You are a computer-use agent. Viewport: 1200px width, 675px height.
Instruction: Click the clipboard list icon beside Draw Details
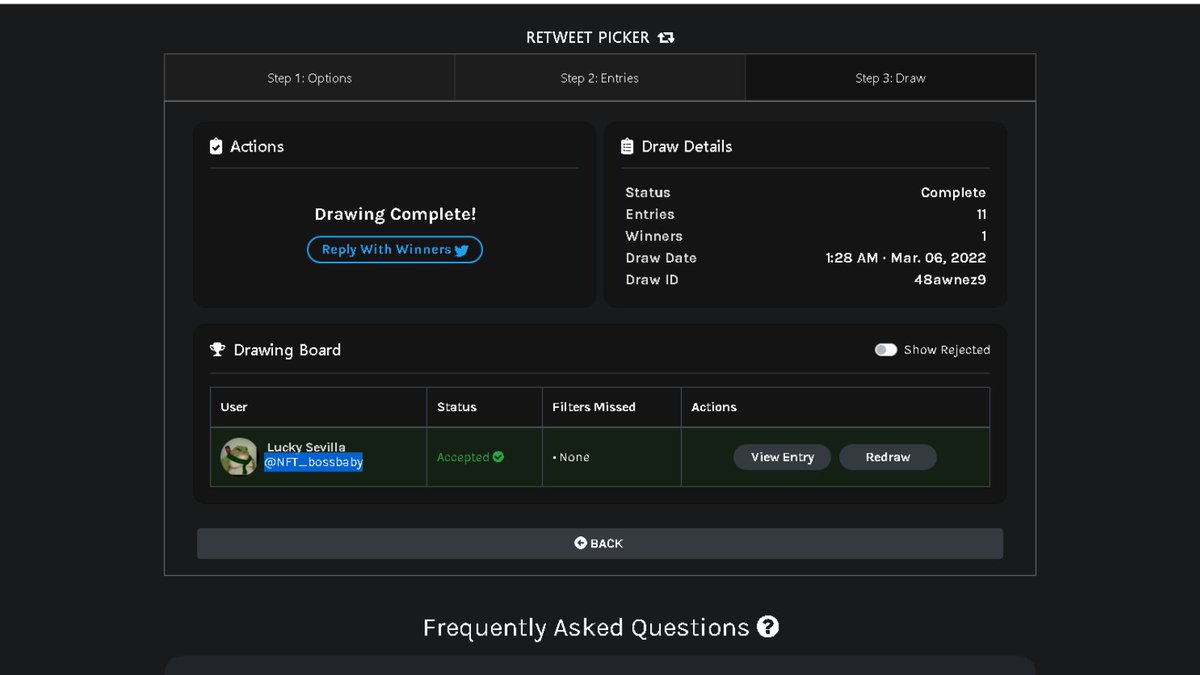coord(627,147)
